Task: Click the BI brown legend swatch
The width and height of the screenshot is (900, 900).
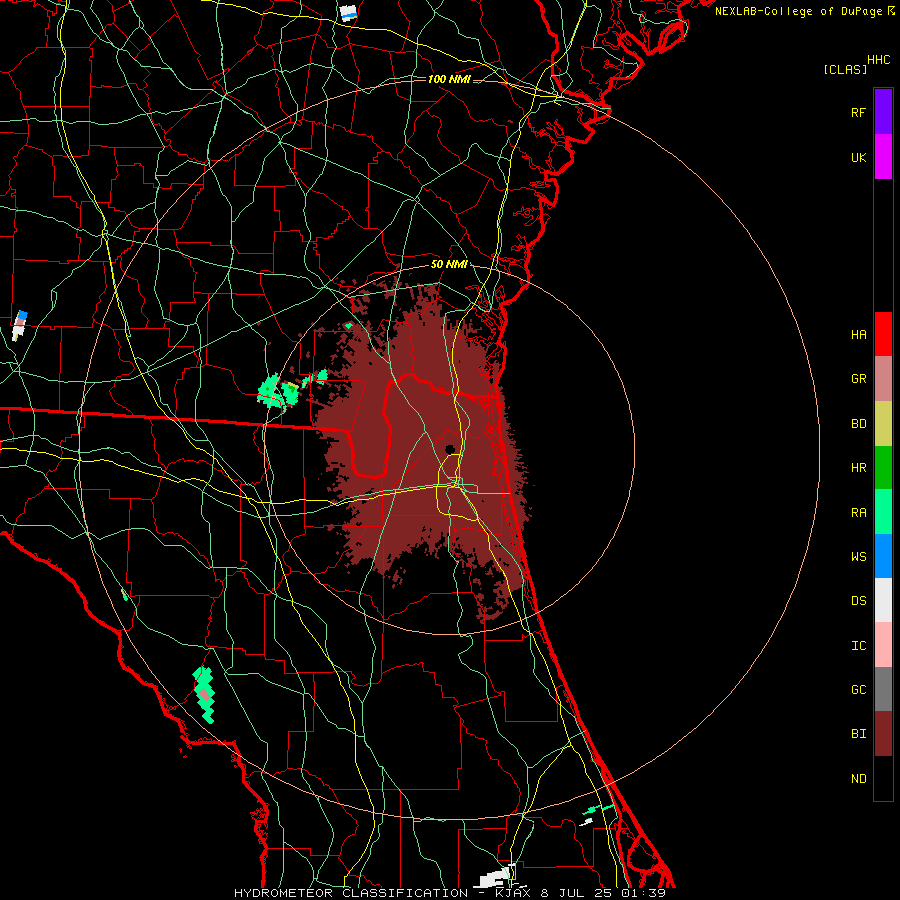Action: [x=883, y=734]
